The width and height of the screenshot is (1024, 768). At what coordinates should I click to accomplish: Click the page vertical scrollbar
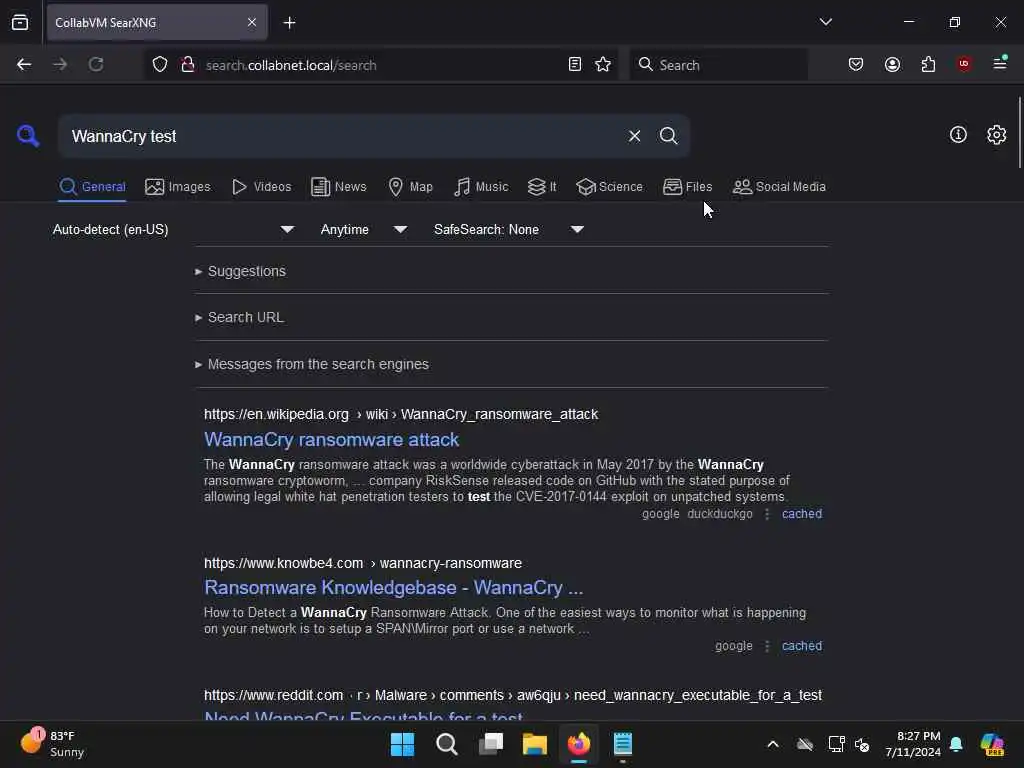(1019, 133)
